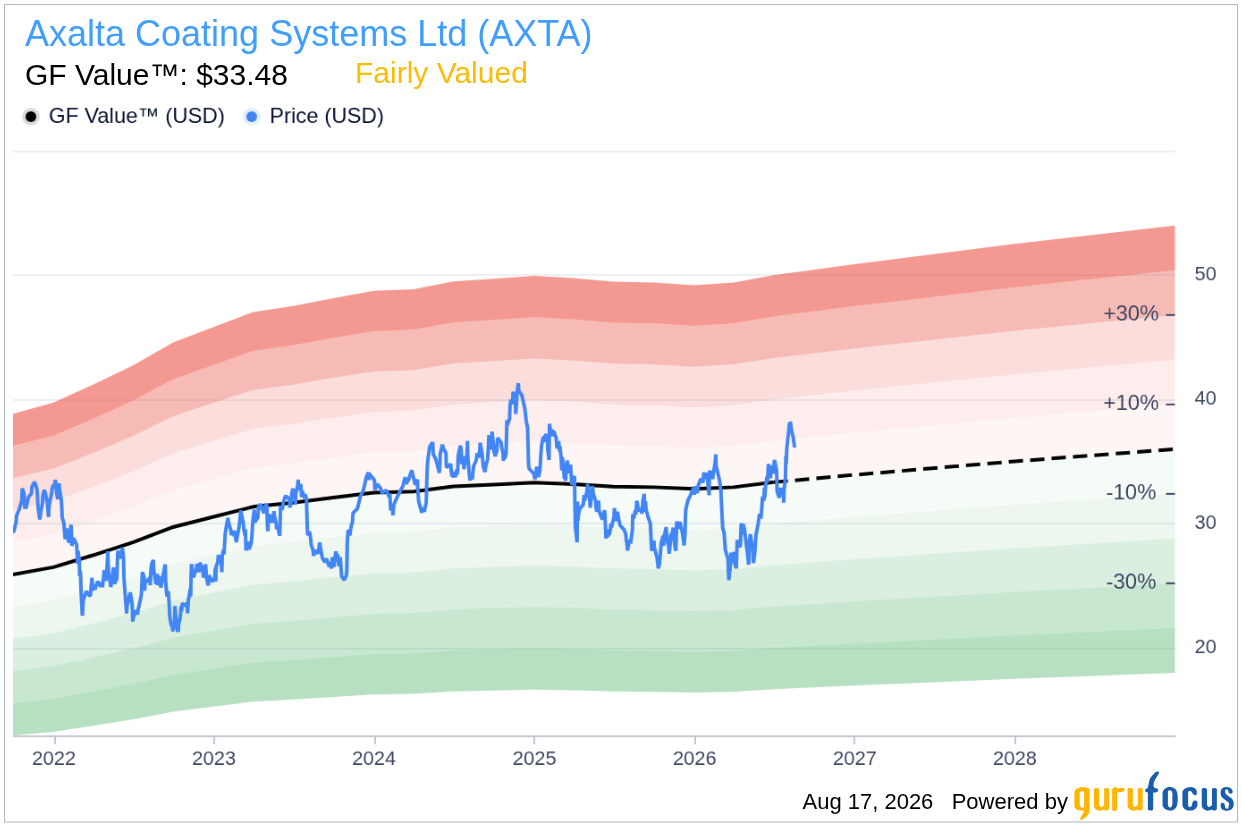Viewport: 1242px width, 826px height.
Task: Click the date 'Aug 17, 2026'
Action: pos(867,802)
